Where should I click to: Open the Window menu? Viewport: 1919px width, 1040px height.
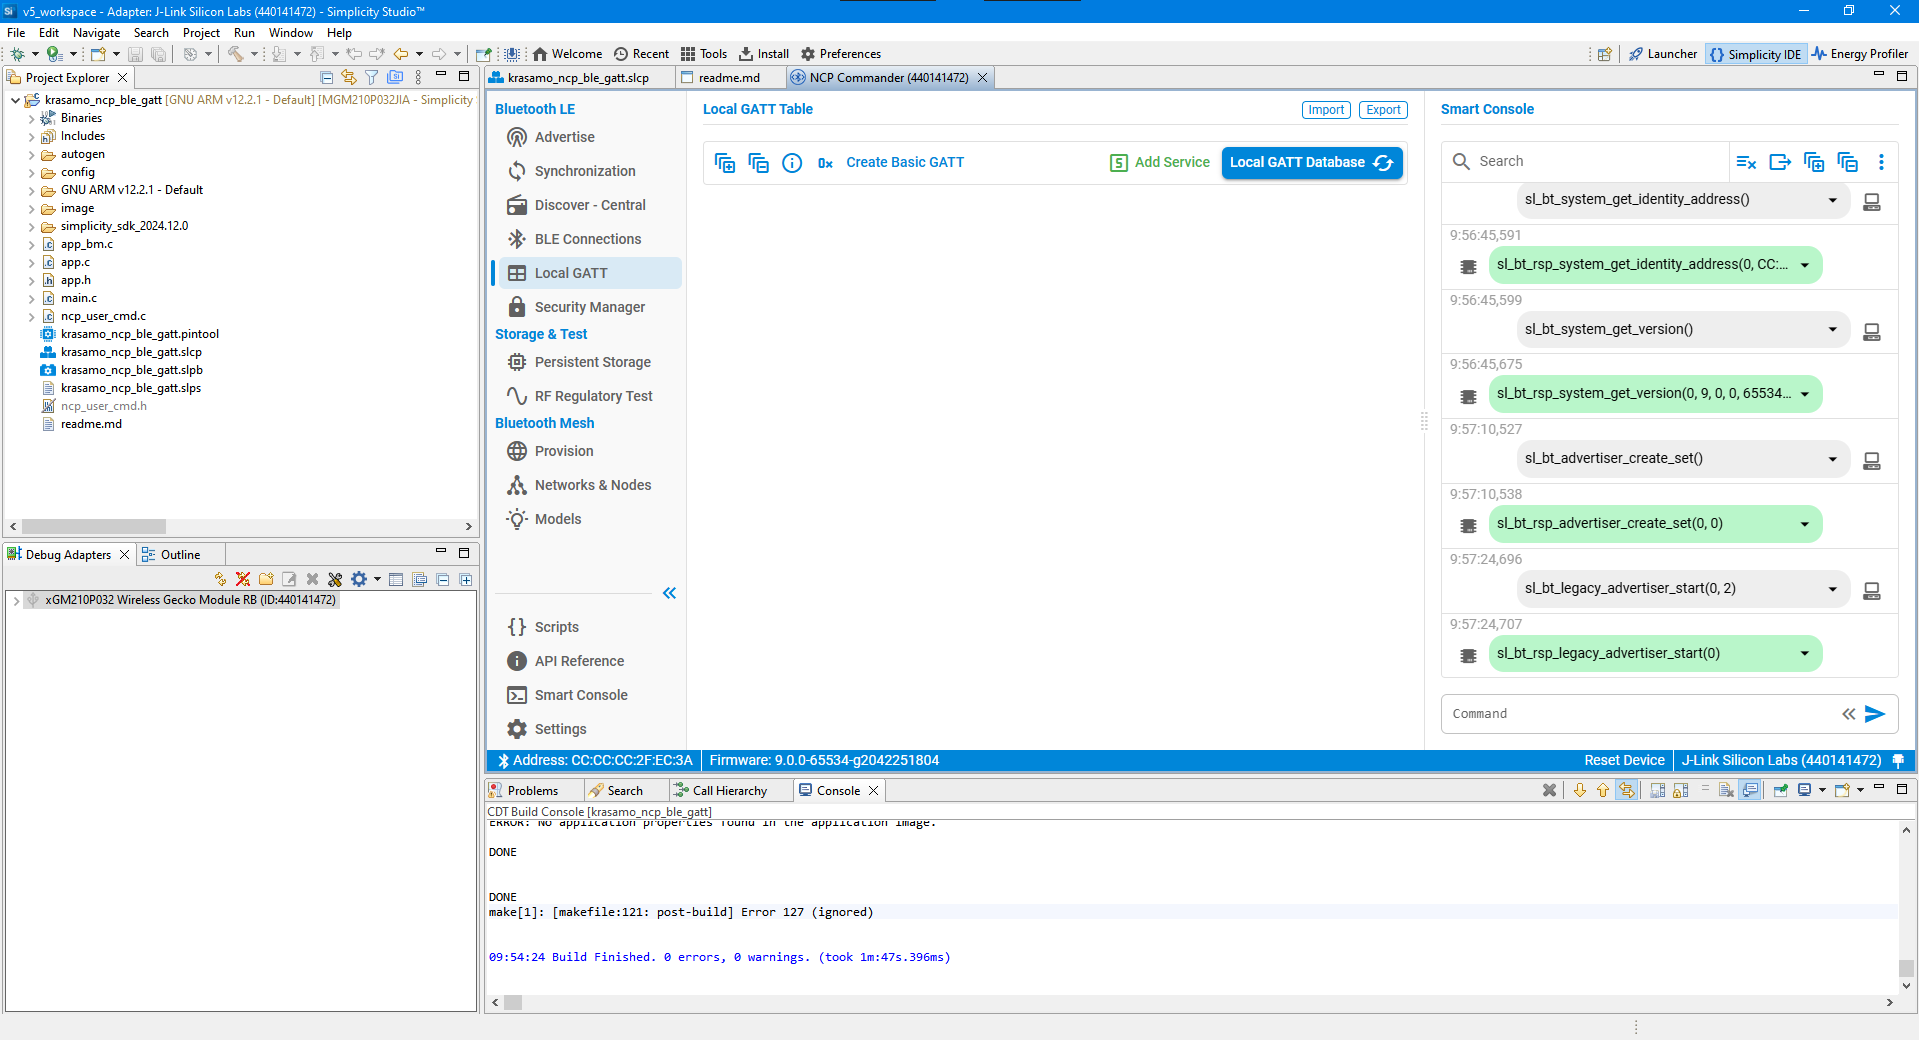290,33
